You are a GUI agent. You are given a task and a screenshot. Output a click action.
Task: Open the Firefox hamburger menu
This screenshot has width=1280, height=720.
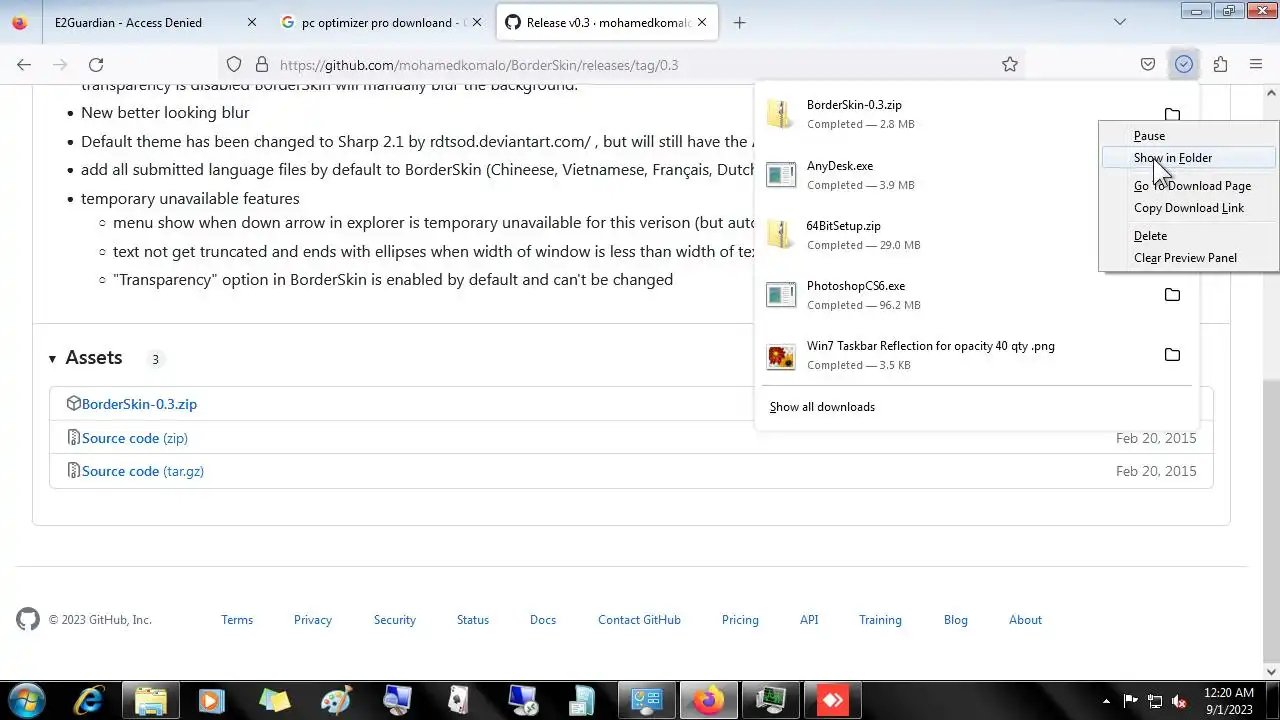pos(1256,64)
